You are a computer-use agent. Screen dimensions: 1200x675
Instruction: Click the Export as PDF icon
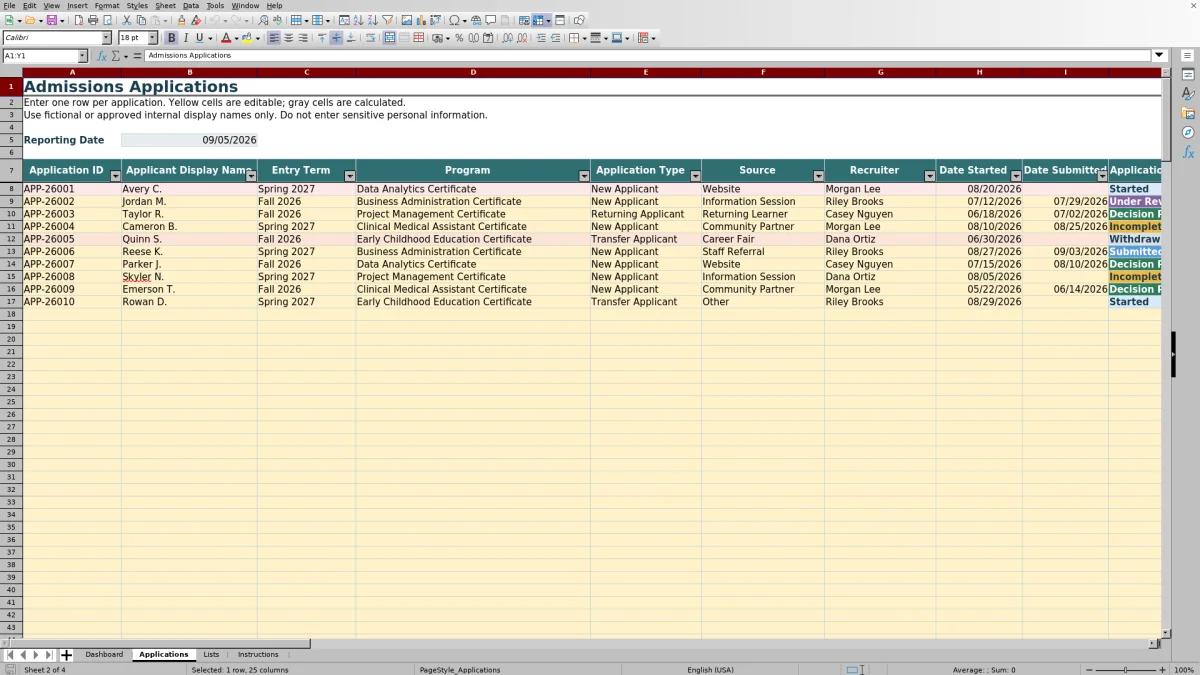[78, 20]
